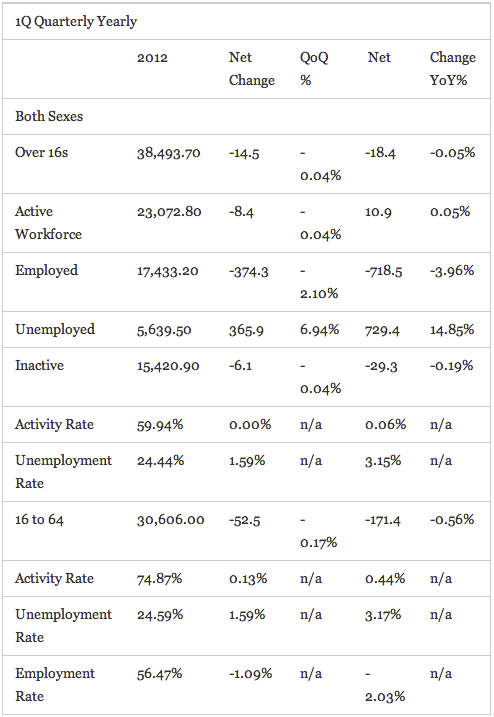Screen dimensions: 494x717
Task: Select the Employed yearly net change -718.5
Action: 383,271
